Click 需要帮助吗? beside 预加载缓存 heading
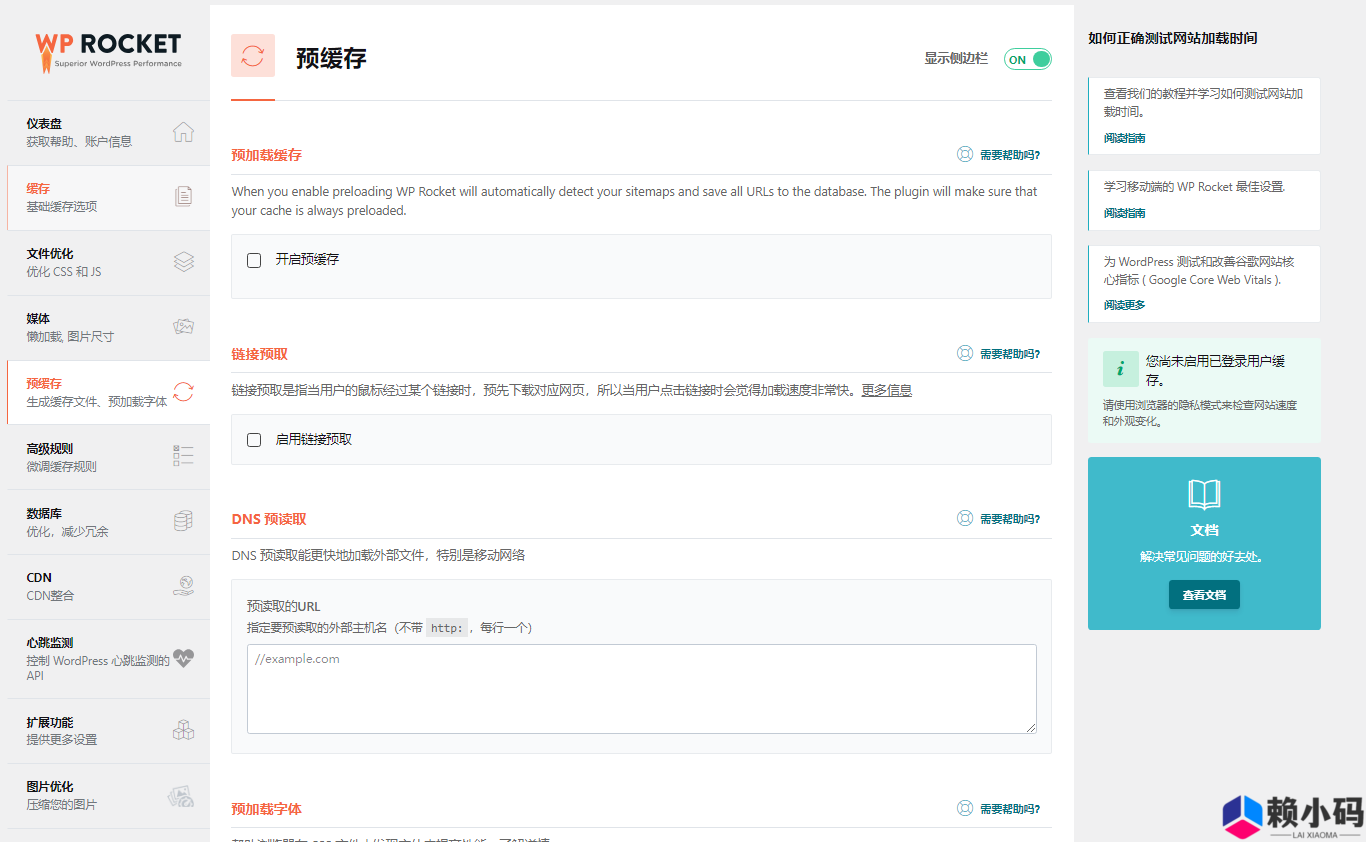The height and width of the screenshot is (842, 1366). (x=1000, y=155)
